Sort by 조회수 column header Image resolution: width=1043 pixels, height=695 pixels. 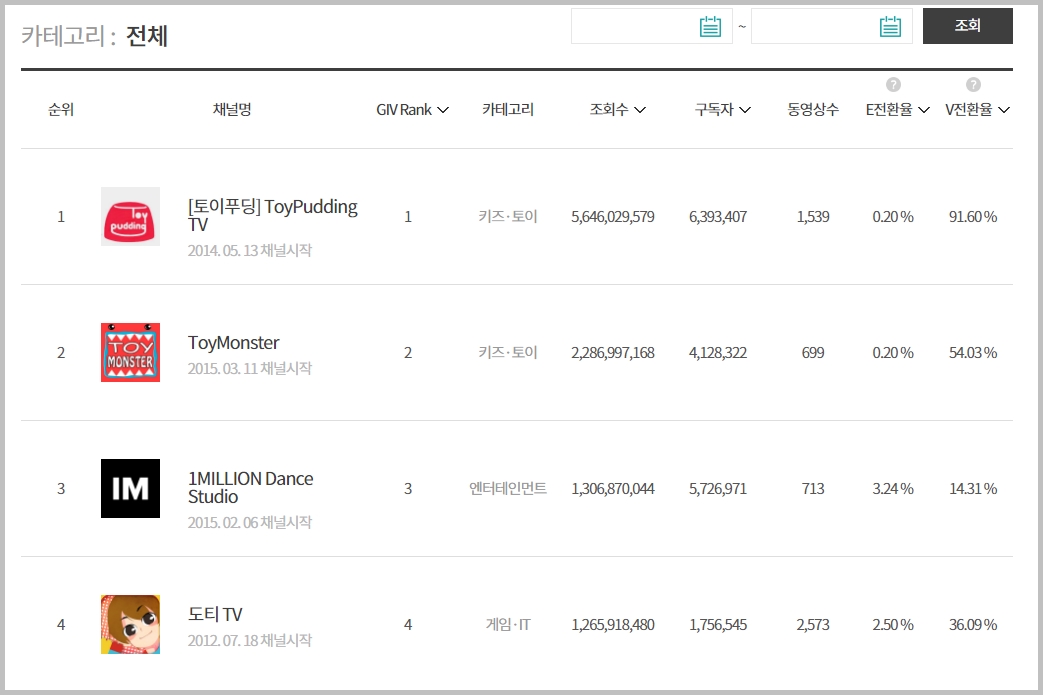coord(617,110)
